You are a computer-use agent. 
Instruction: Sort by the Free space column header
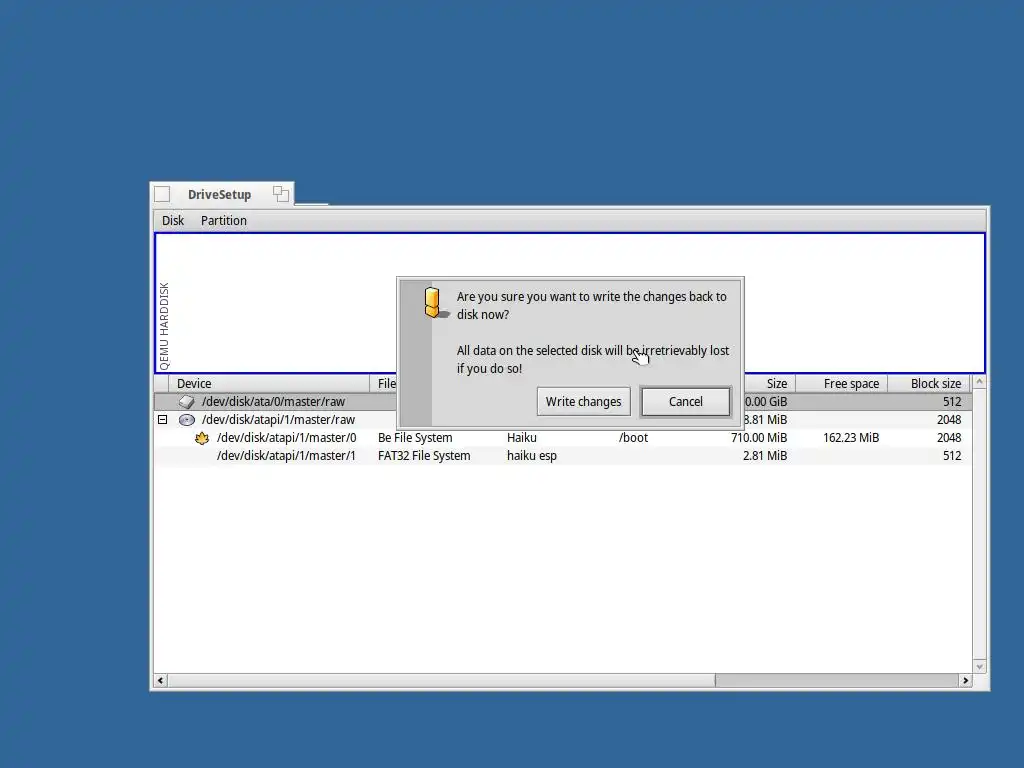pyautogui.click(x=842, y=383)
